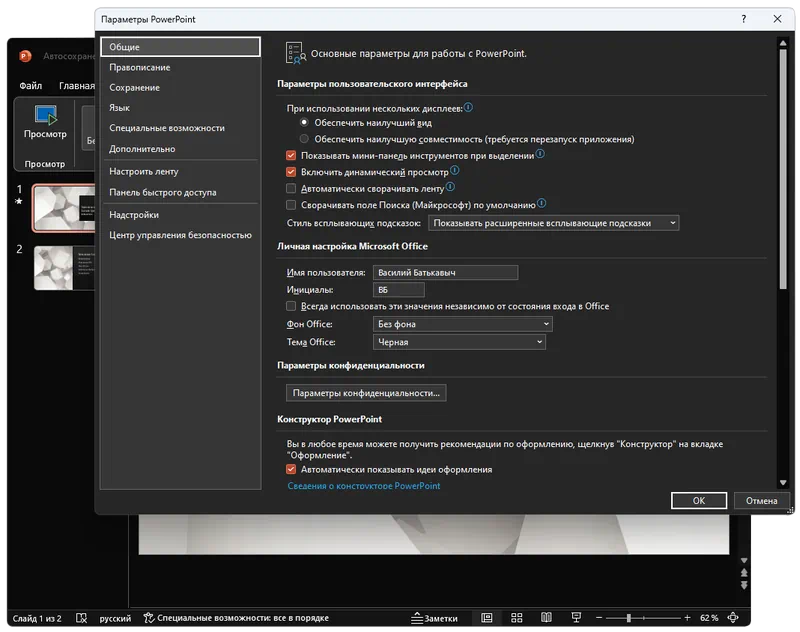Open 'Сведения о конструкторе PowerPoint' link
The image size is (800, 632).
(364, 486)
